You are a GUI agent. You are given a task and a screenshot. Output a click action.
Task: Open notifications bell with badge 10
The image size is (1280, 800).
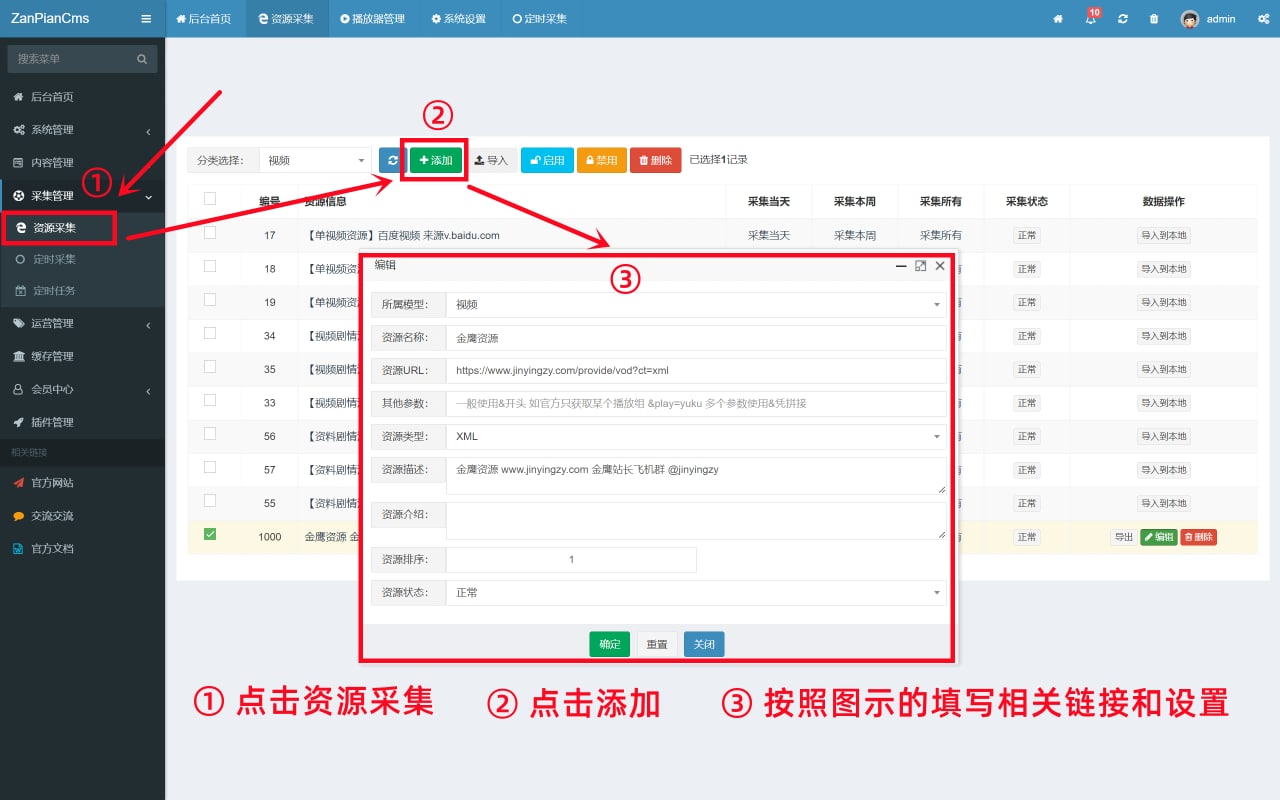pos(1090,19)
